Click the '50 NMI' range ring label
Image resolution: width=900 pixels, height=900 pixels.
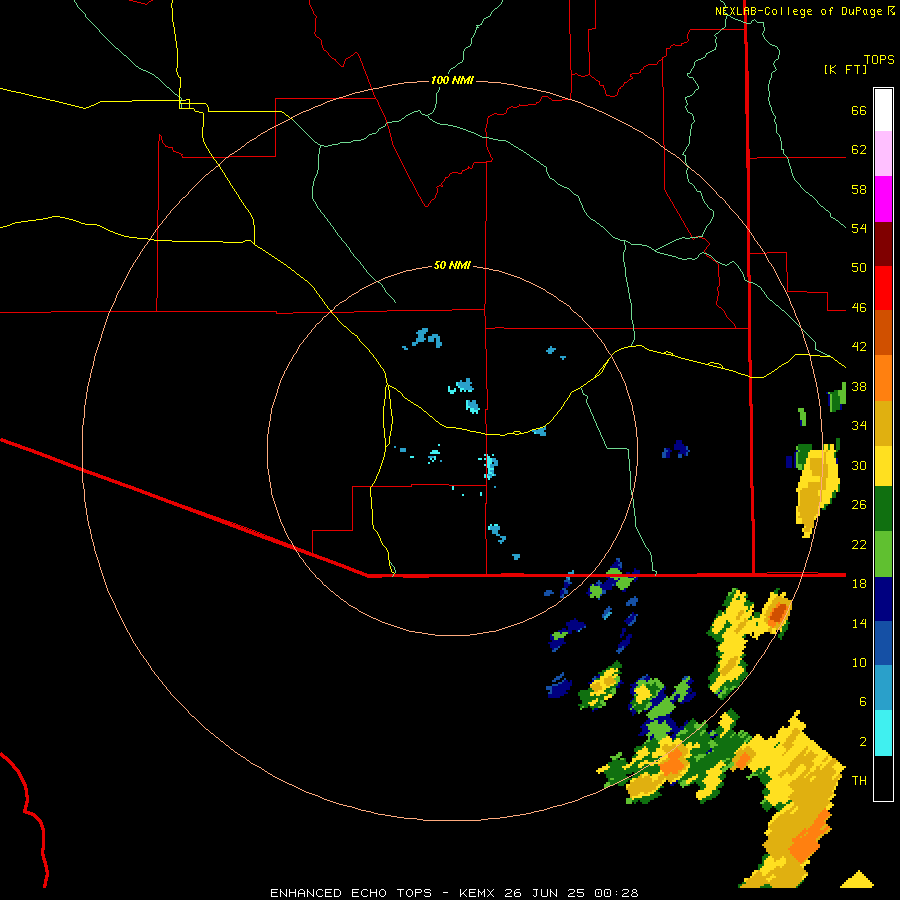452,265
